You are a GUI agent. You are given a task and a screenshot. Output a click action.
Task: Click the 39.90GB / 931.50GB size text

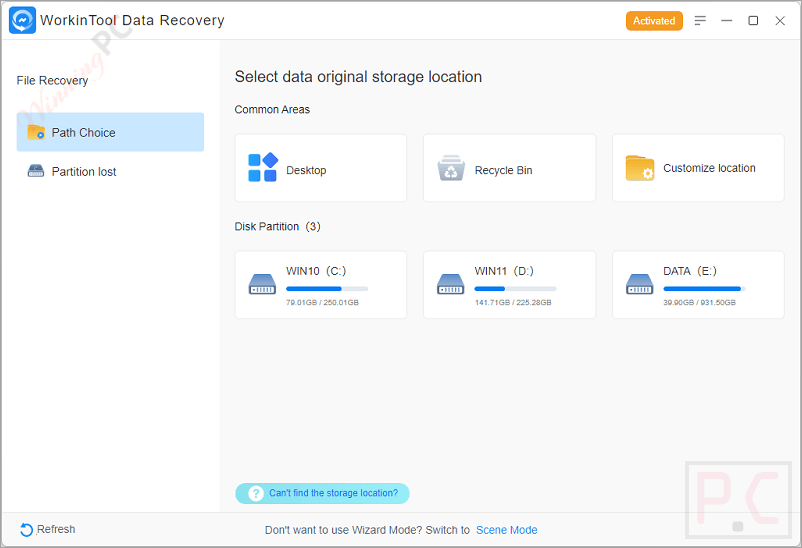coord(699,302)
